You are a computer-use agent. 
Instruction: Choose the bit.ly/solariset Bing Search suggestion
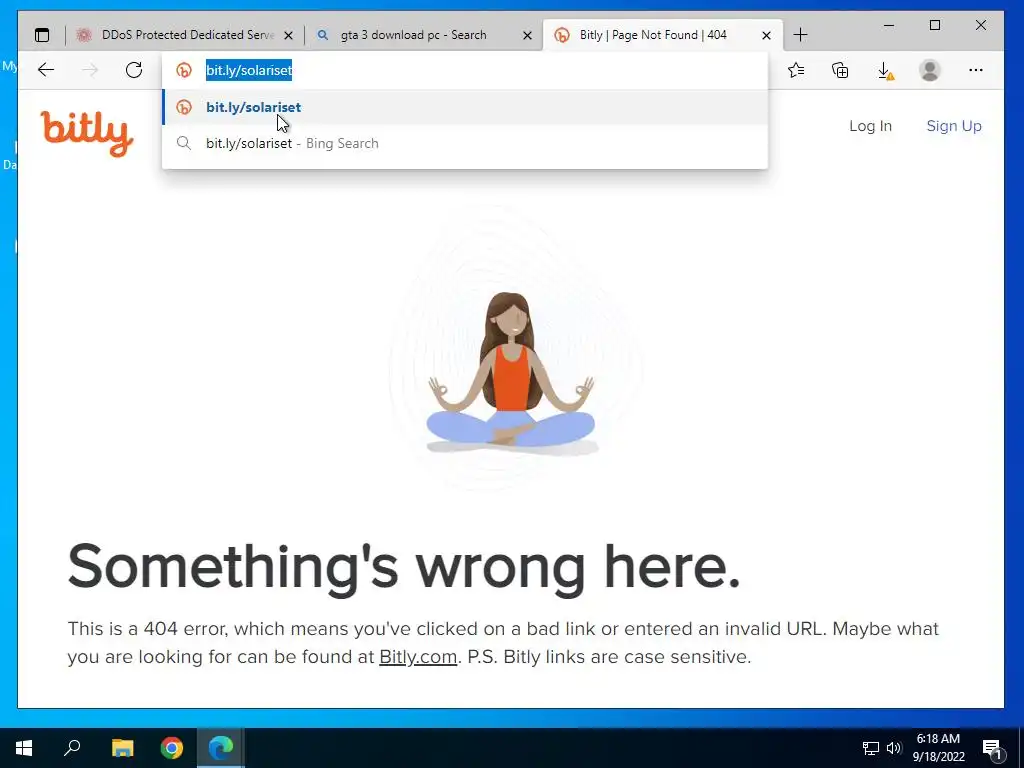click(x=465, y=143)
